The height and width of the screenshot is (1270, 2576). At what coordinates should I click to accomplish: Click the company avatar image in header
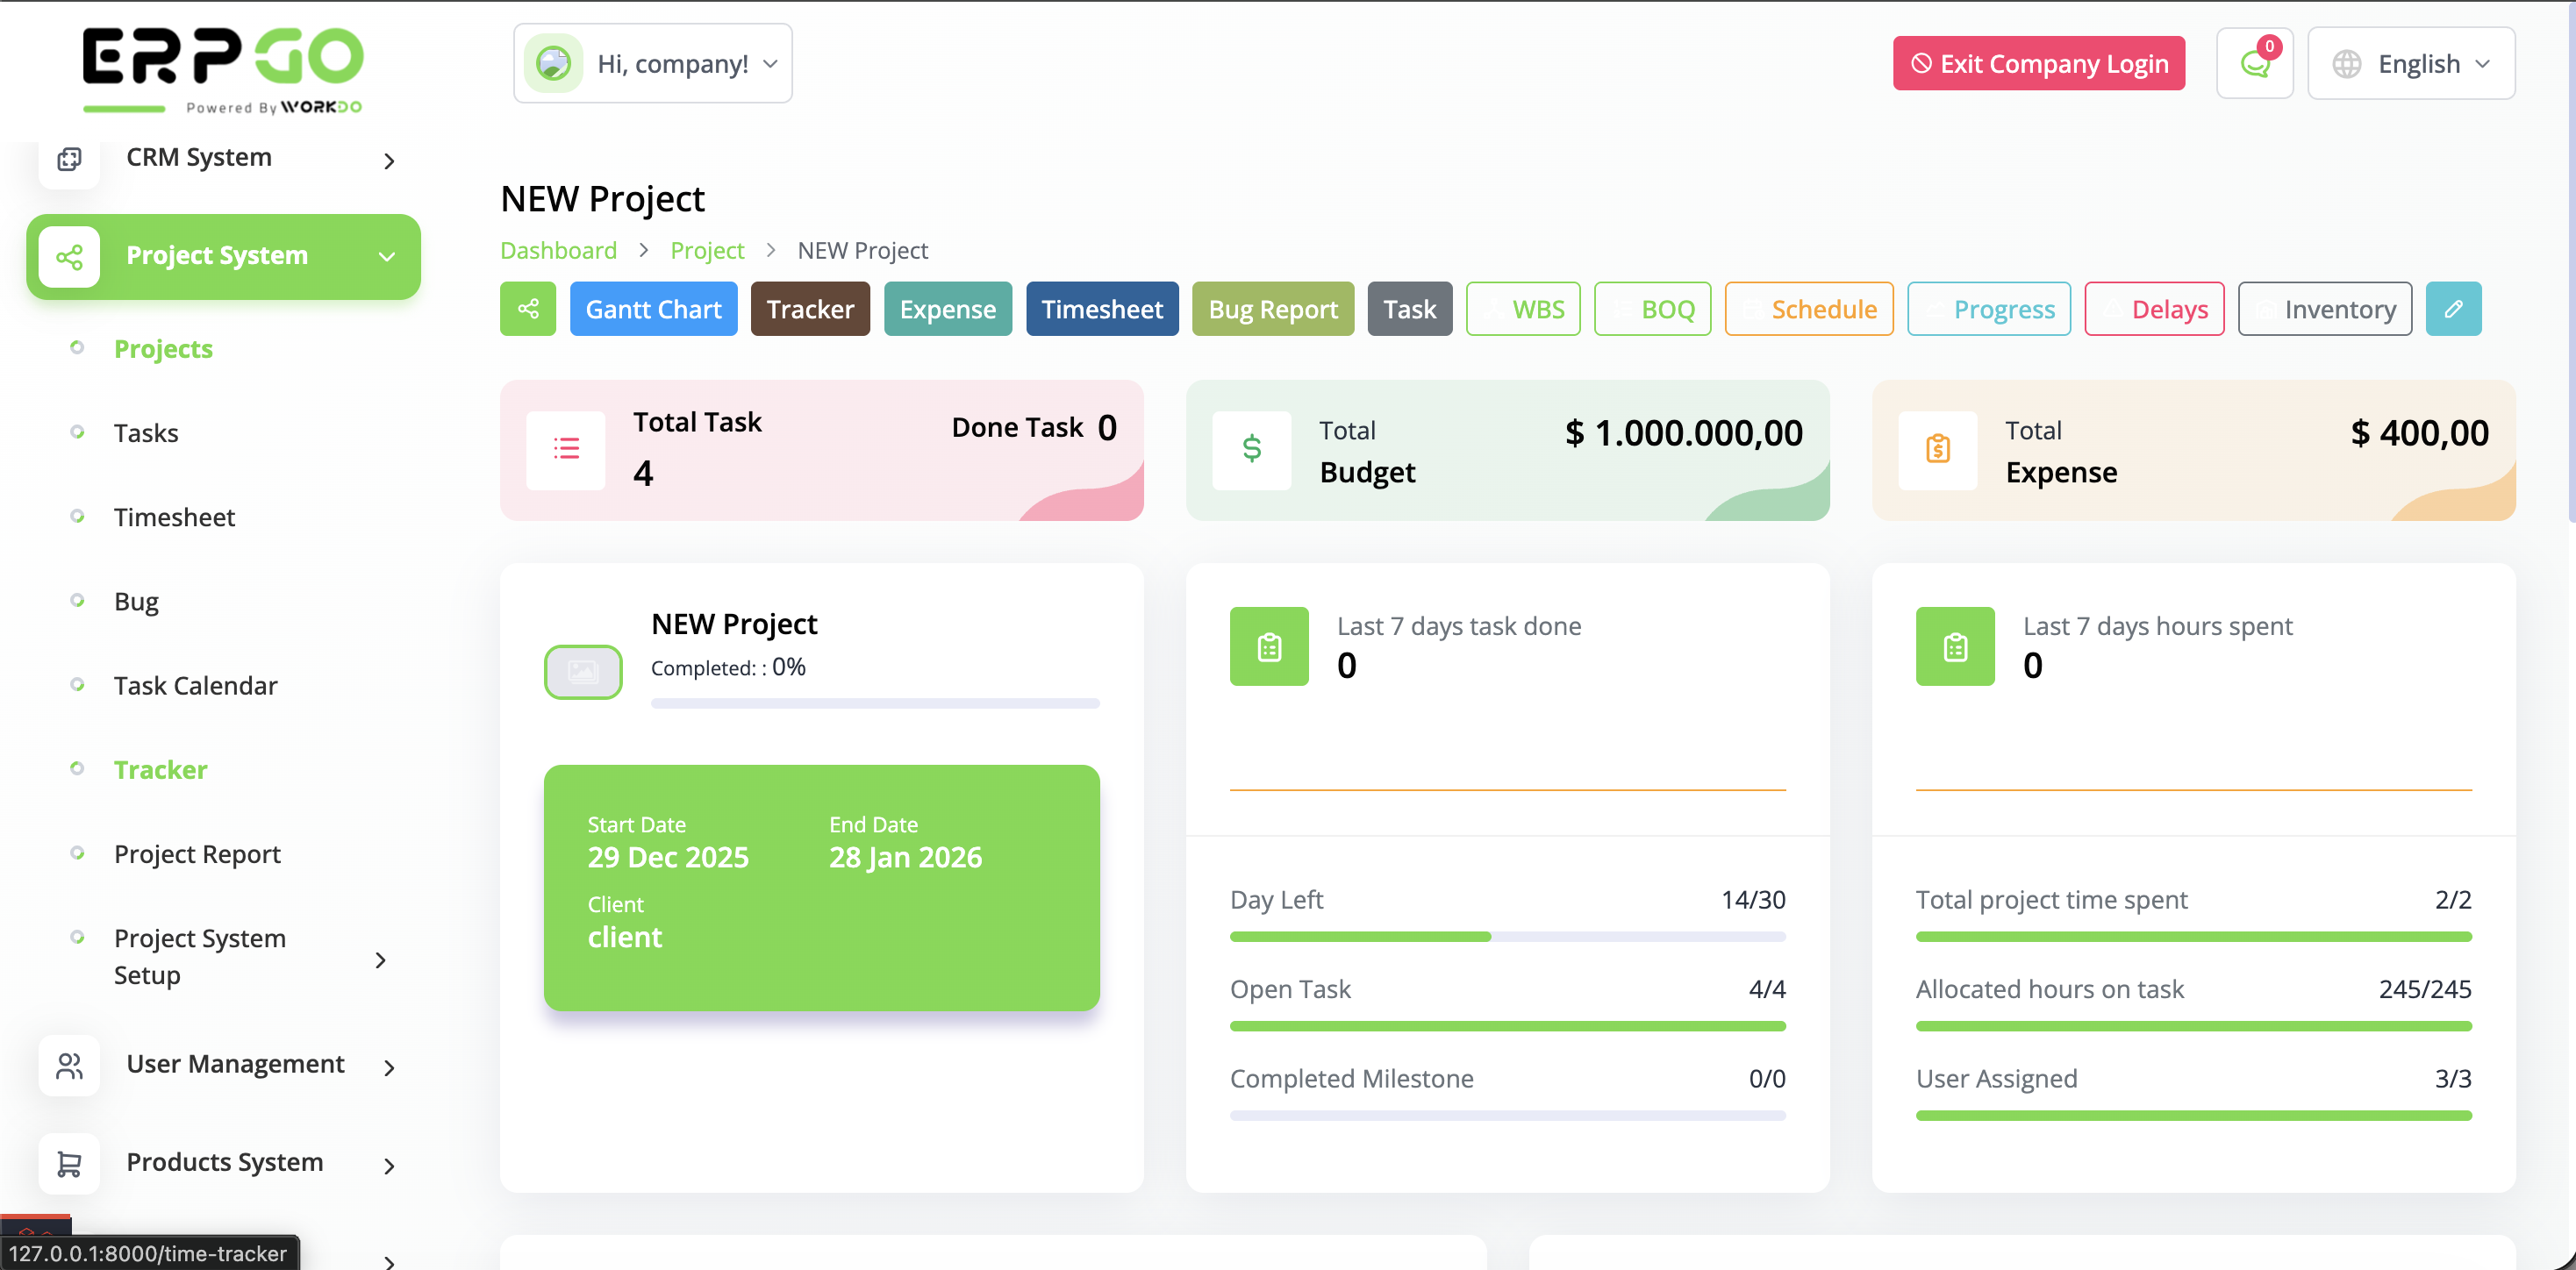553,63
